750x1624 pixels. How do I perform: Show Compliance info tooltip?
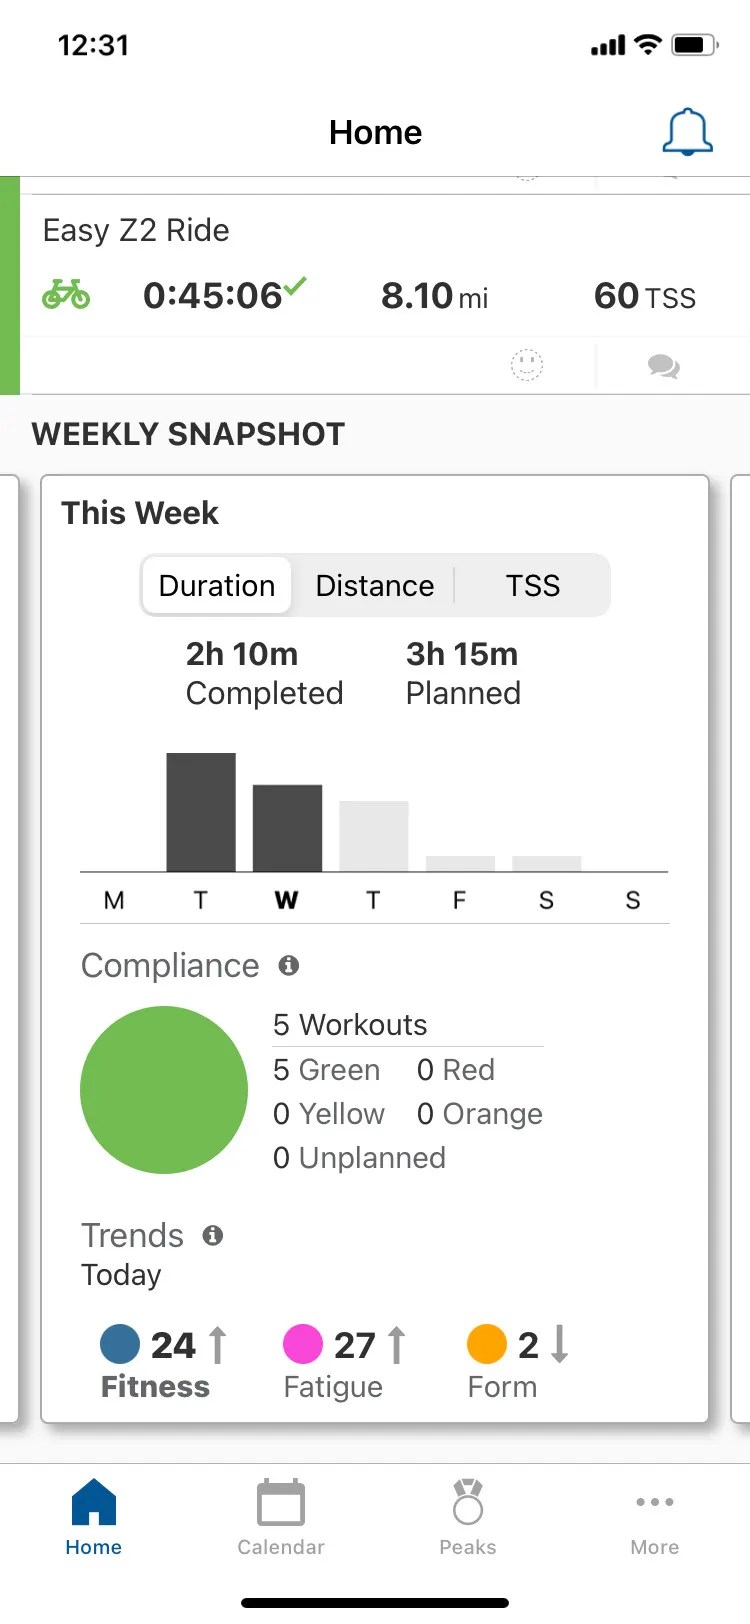click(x=289, y=966)
